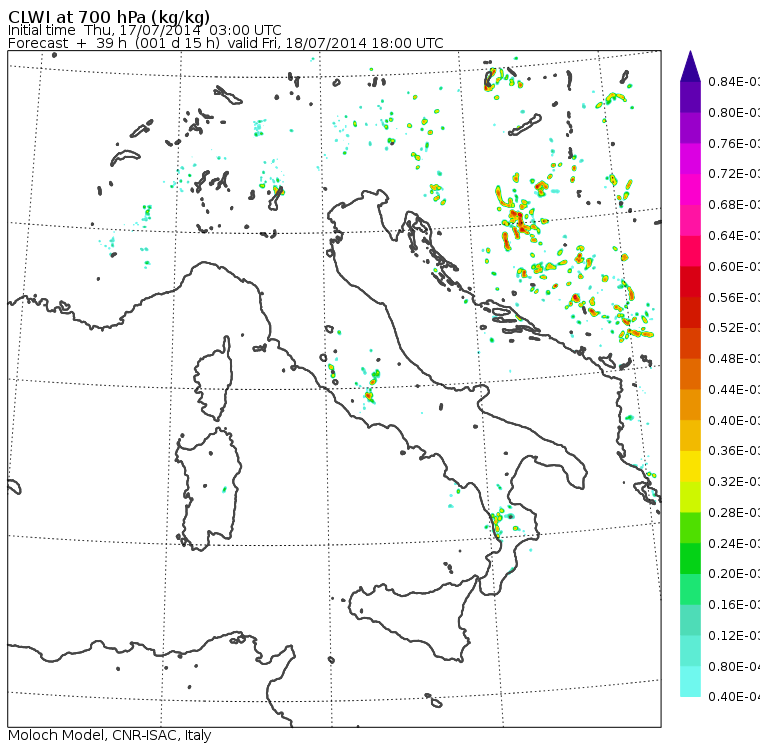760x749 pixels.
Task: Select colorbar segment between 0.80E-03 and 0.84E-03
Action: (690, 97)
